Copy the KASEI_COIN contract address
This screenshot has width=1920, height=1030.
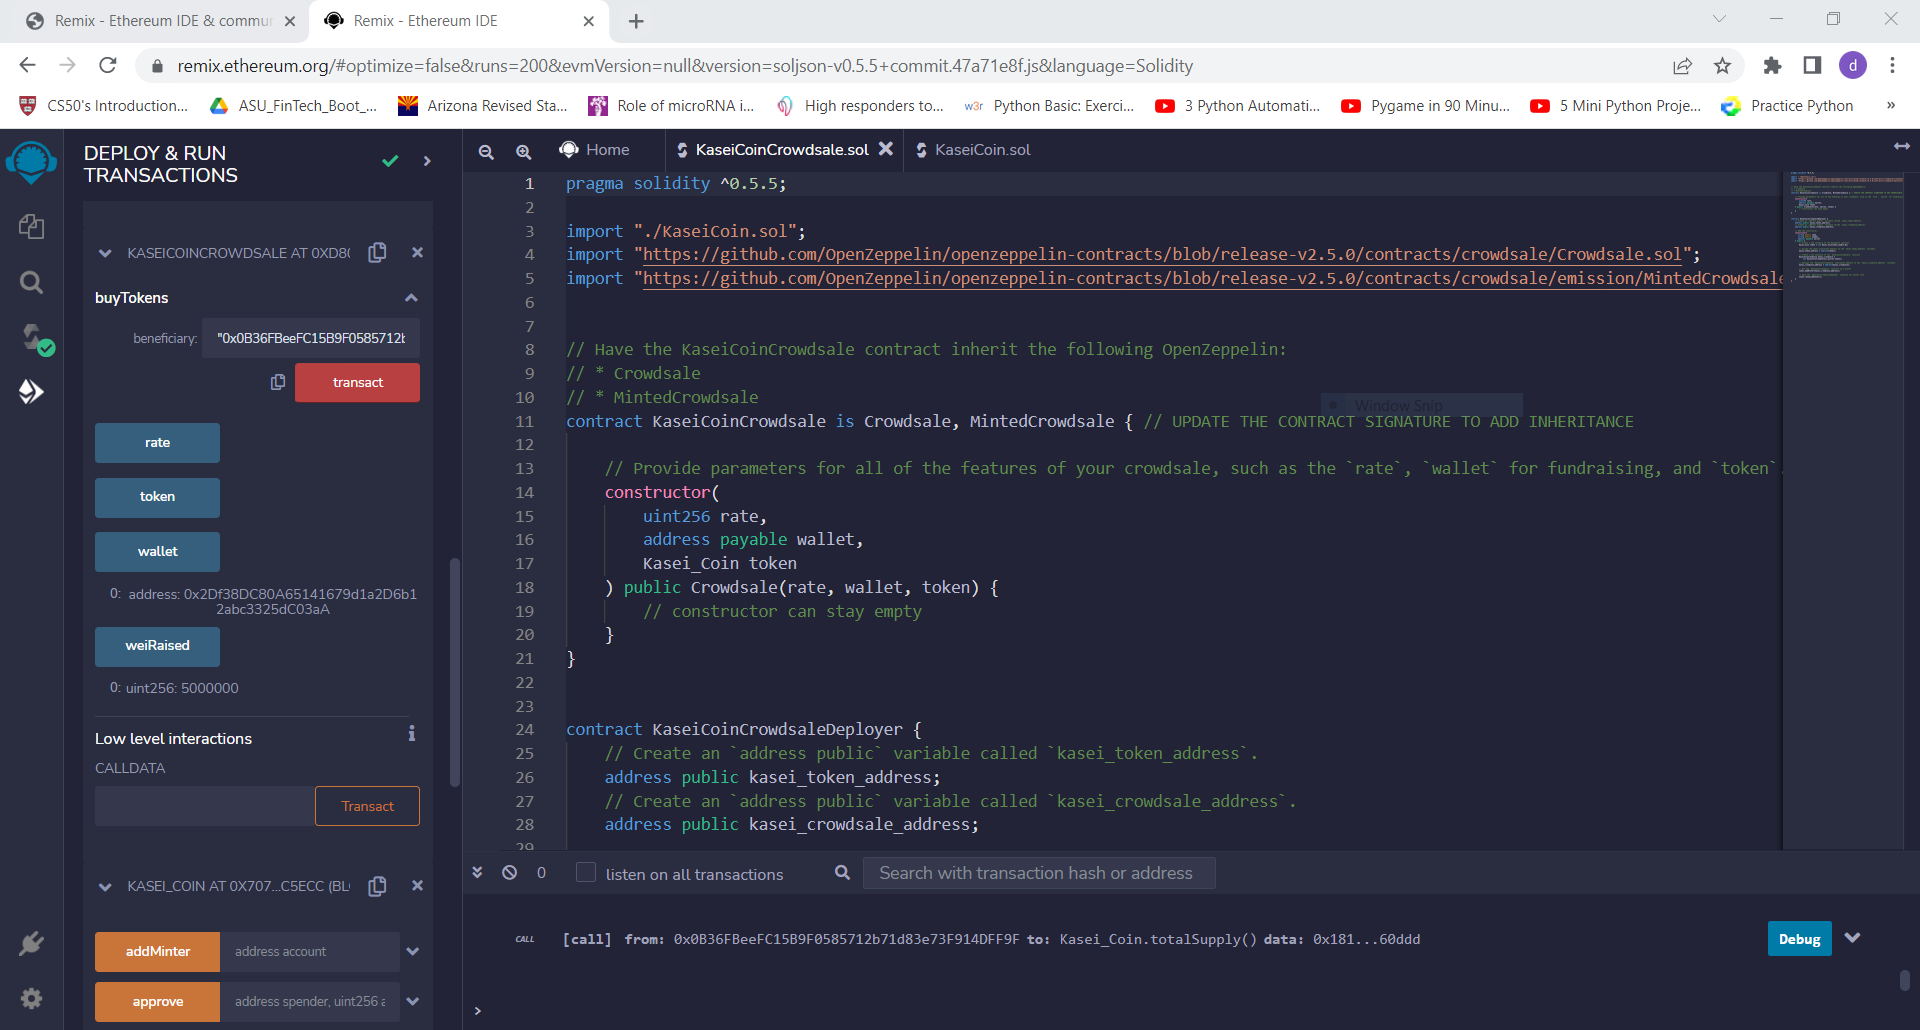(377, 886)
